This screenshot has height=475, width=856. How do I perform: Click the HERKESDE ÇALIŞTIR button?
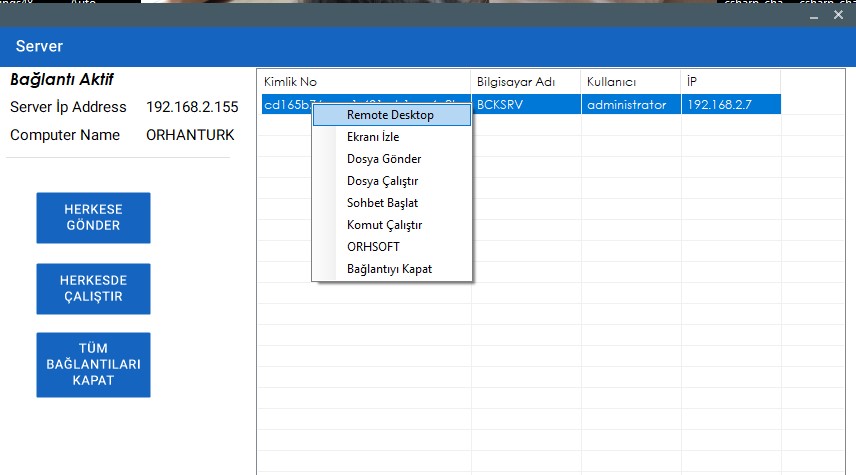point(93,288)
